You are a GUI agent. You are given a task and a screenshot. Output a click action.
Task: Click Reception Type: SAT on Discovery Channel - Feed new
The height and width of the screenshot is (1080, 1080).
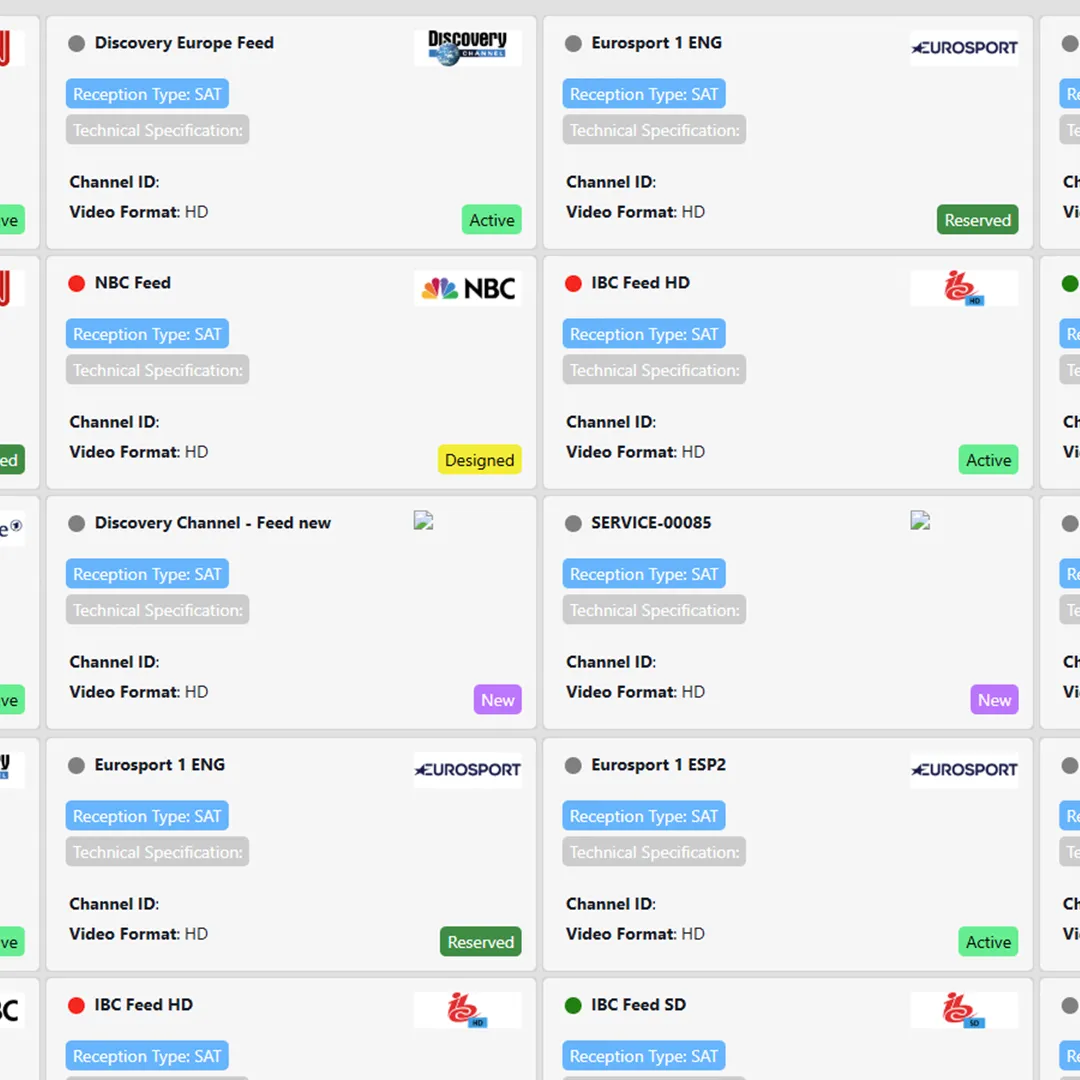tap(147, 574)
